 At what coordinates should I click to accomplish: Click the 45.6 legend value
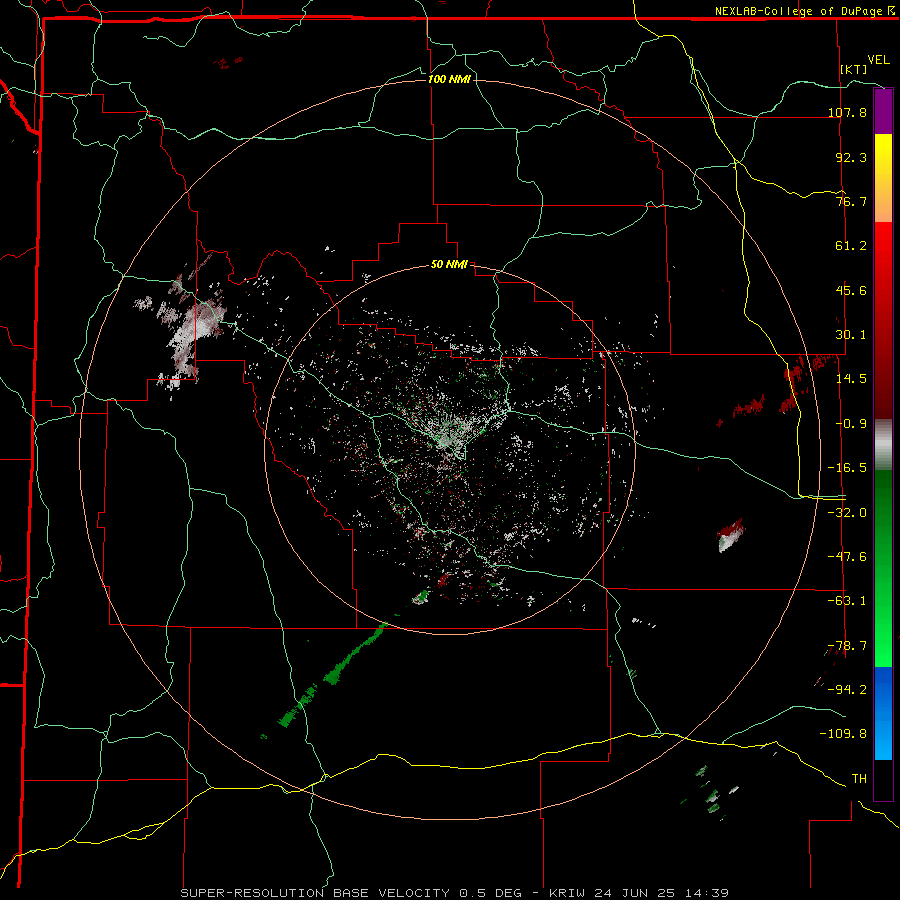pyautogui.click(x=851, y=290)
